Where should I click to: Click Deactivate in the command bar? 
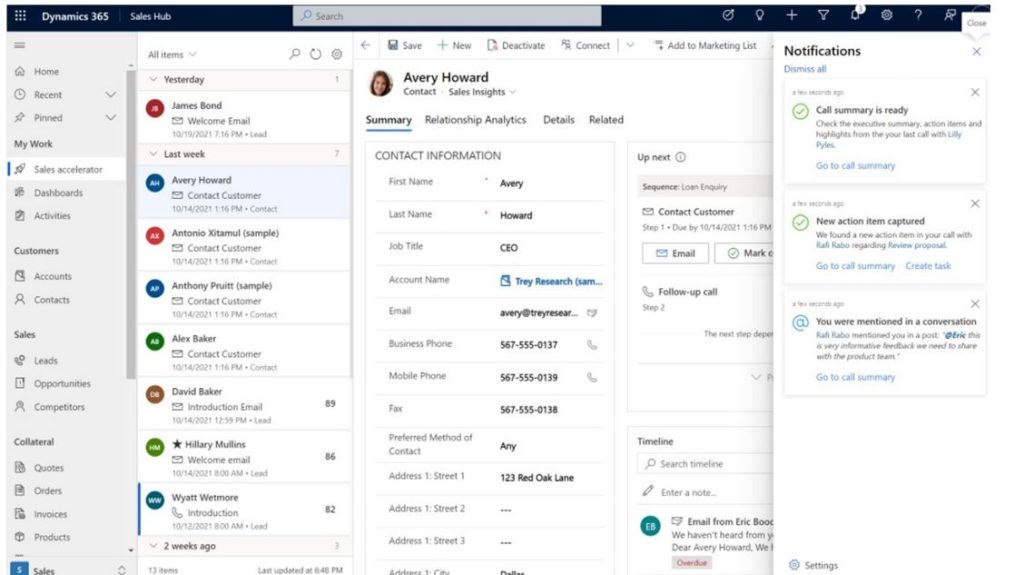[516, 45]
